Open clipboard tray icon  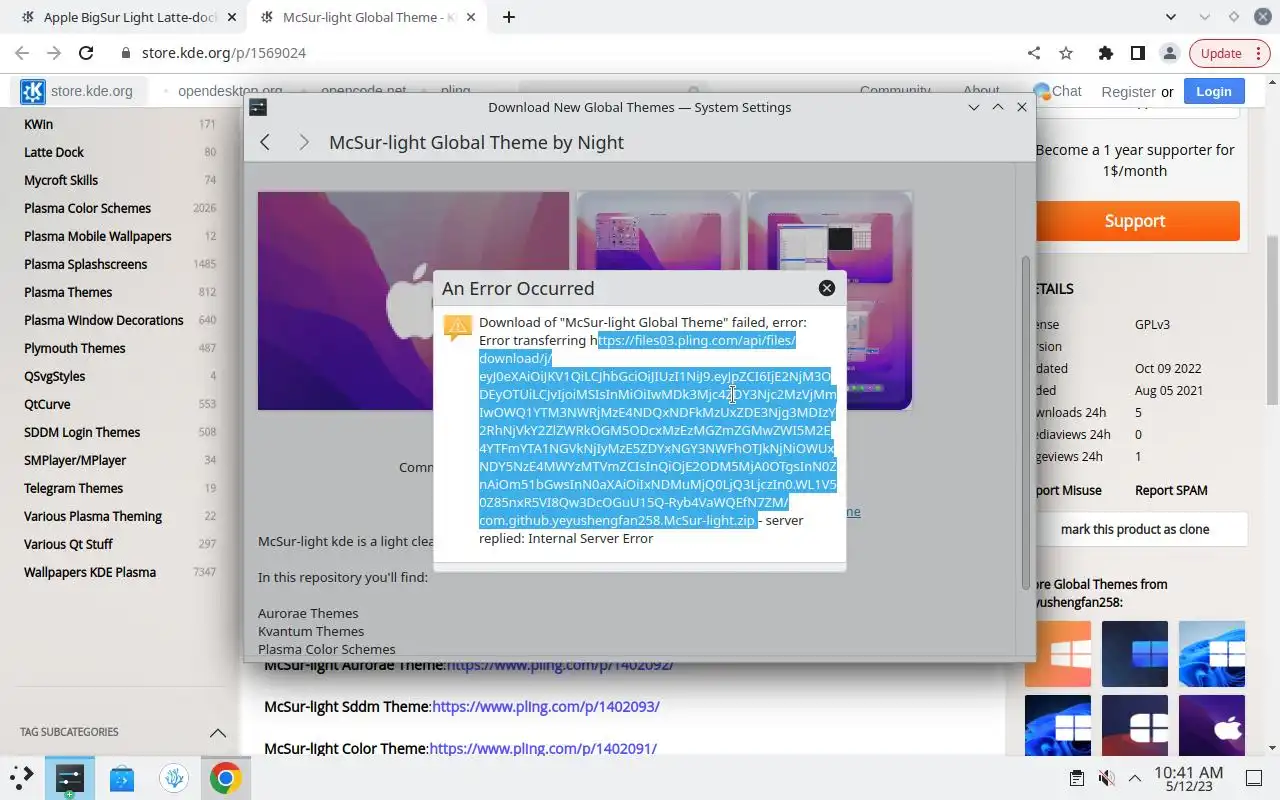[1077, 778]
